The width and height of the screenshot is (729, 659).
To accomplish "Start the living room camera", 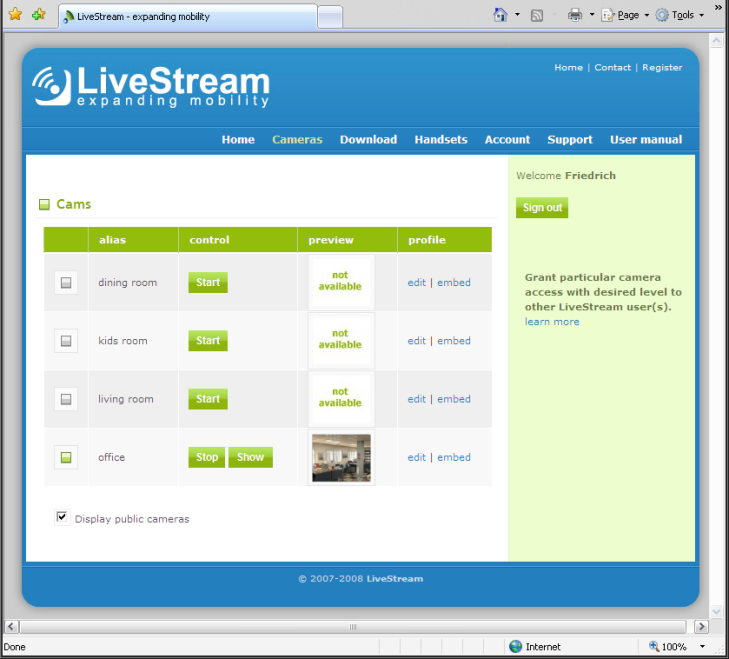I will (208, 399).
